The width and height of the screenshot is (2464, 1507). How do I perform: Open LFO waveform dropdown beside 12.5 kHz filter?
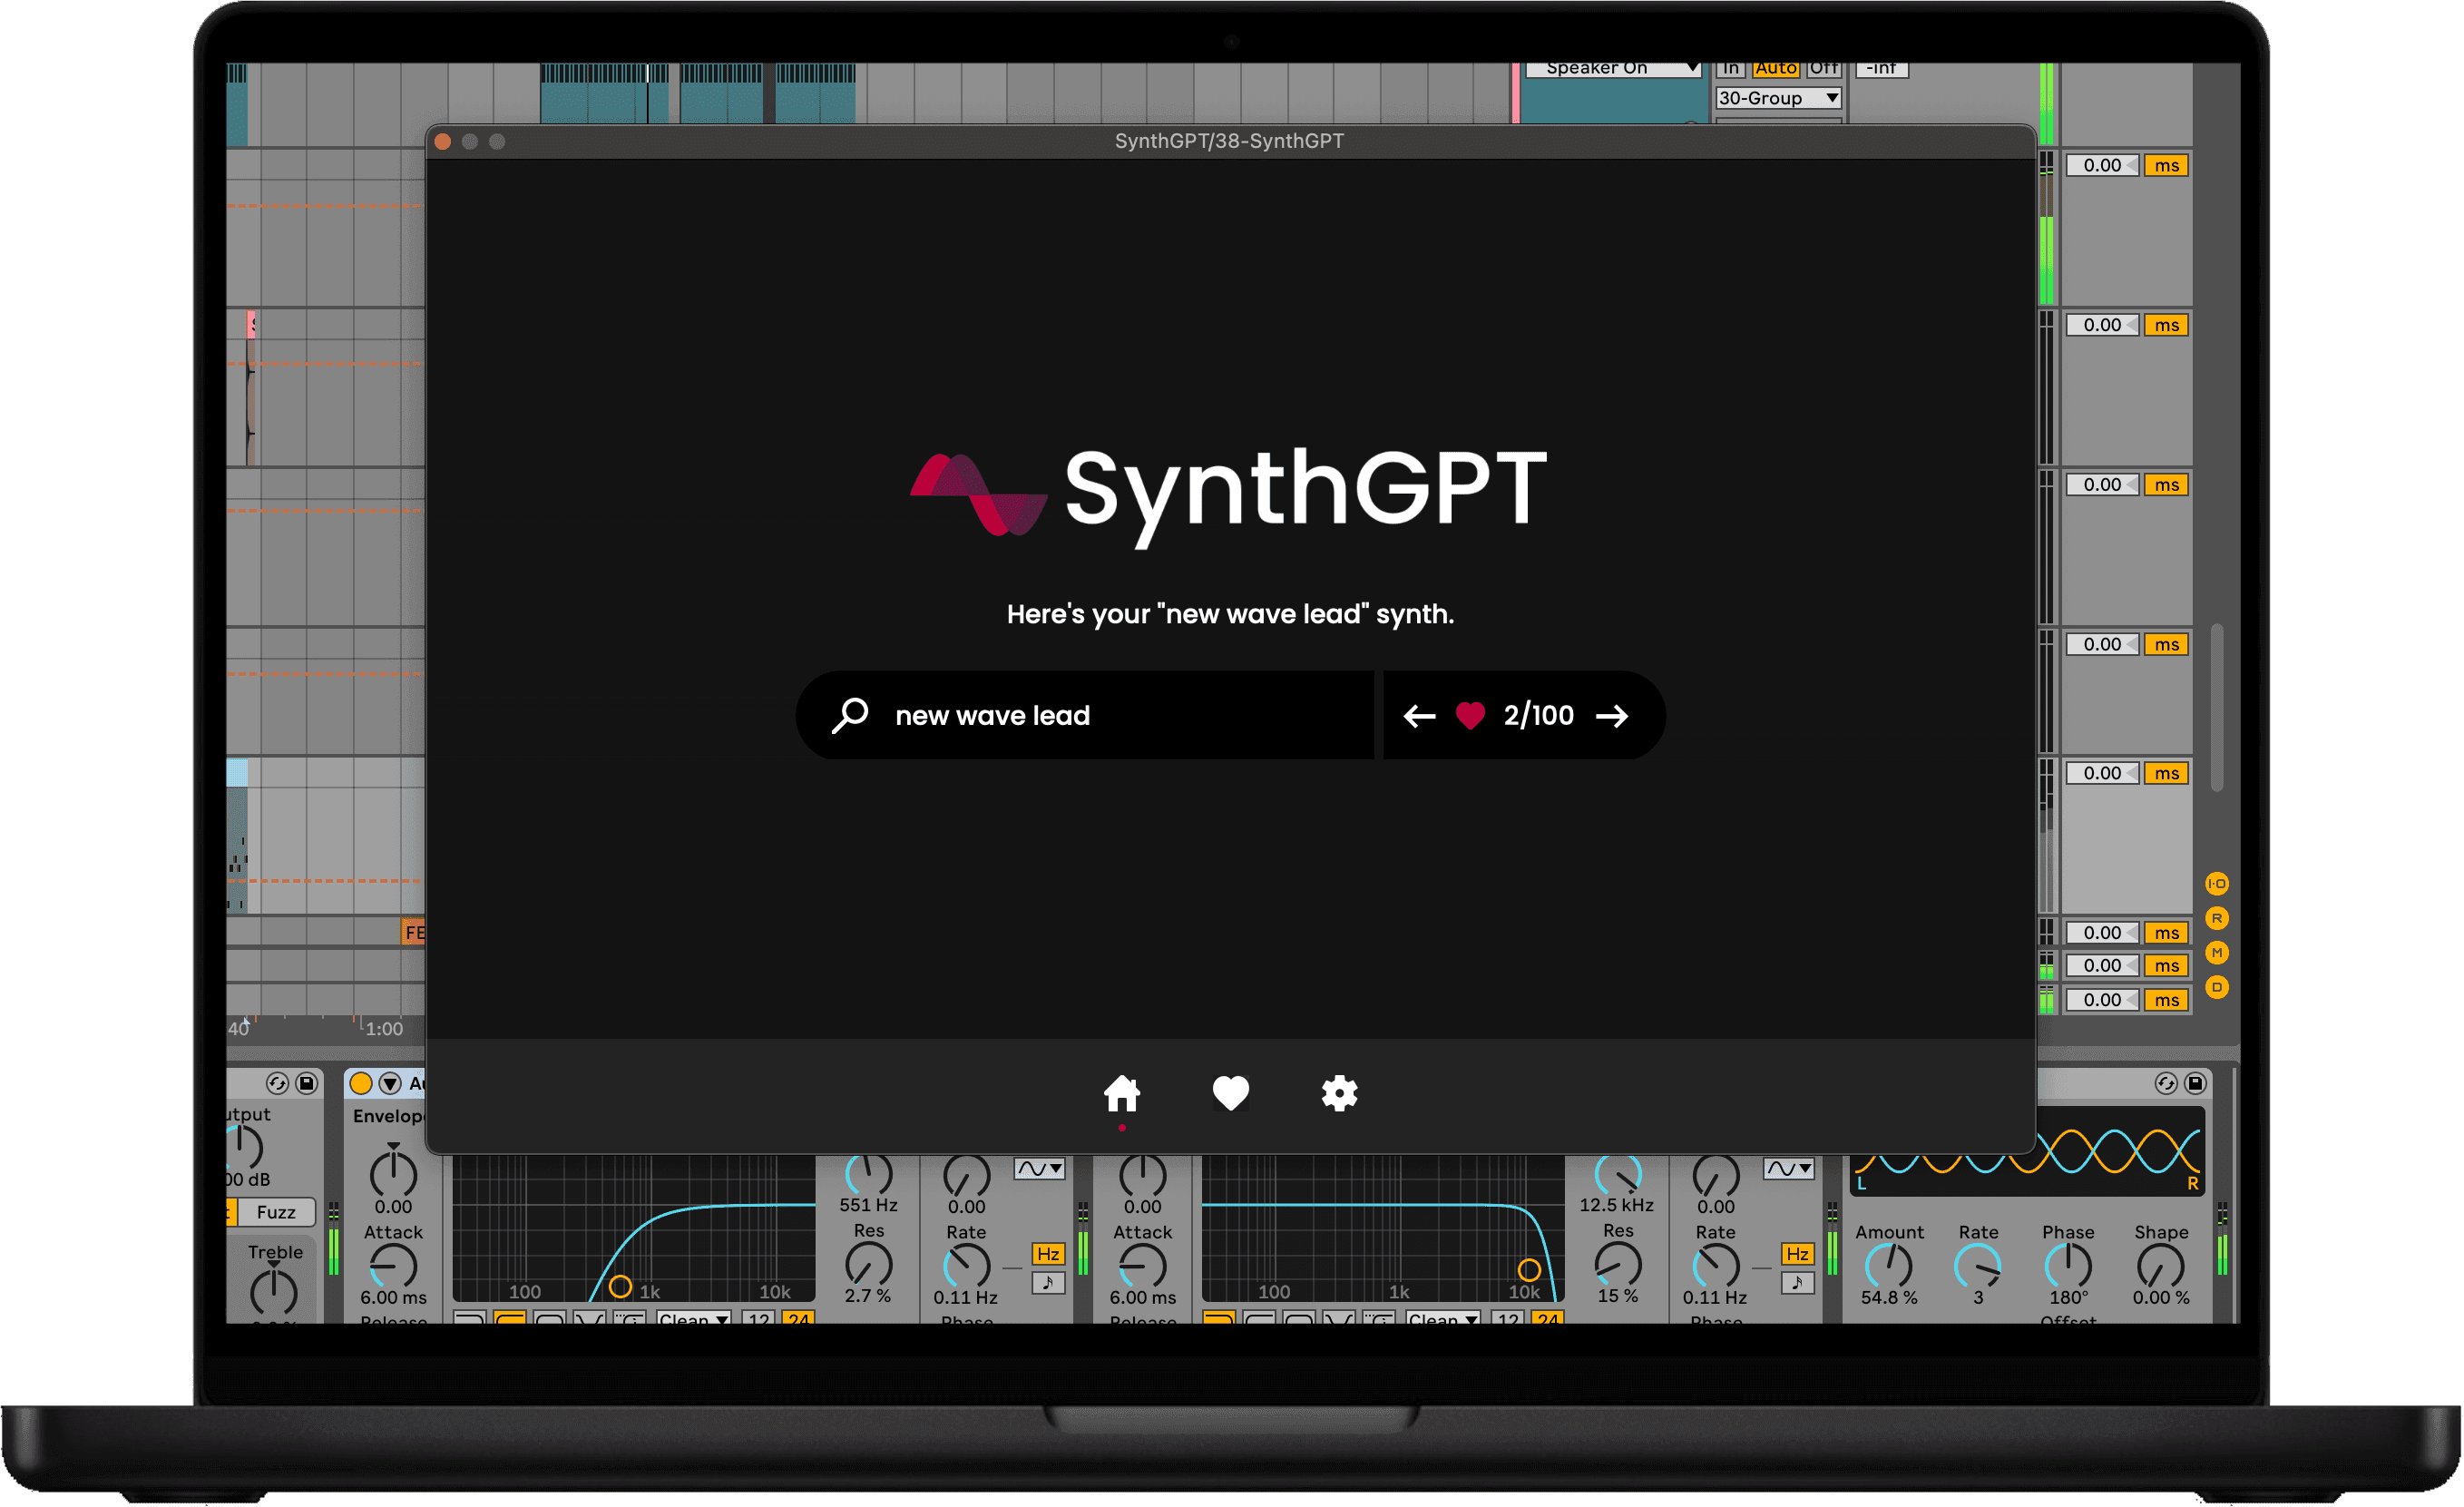pyautogui.click(x=1788, y=1168)
